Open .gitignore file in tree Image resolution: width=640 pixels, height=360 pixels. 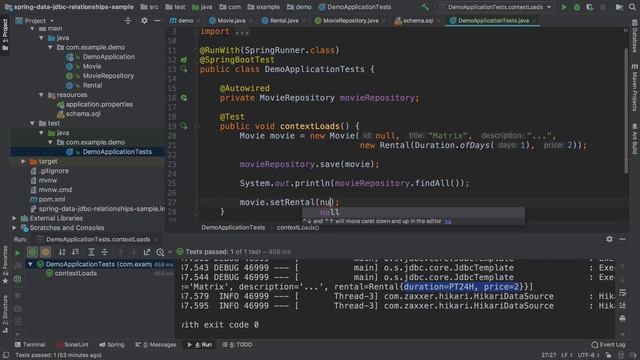tap(53, 171)
